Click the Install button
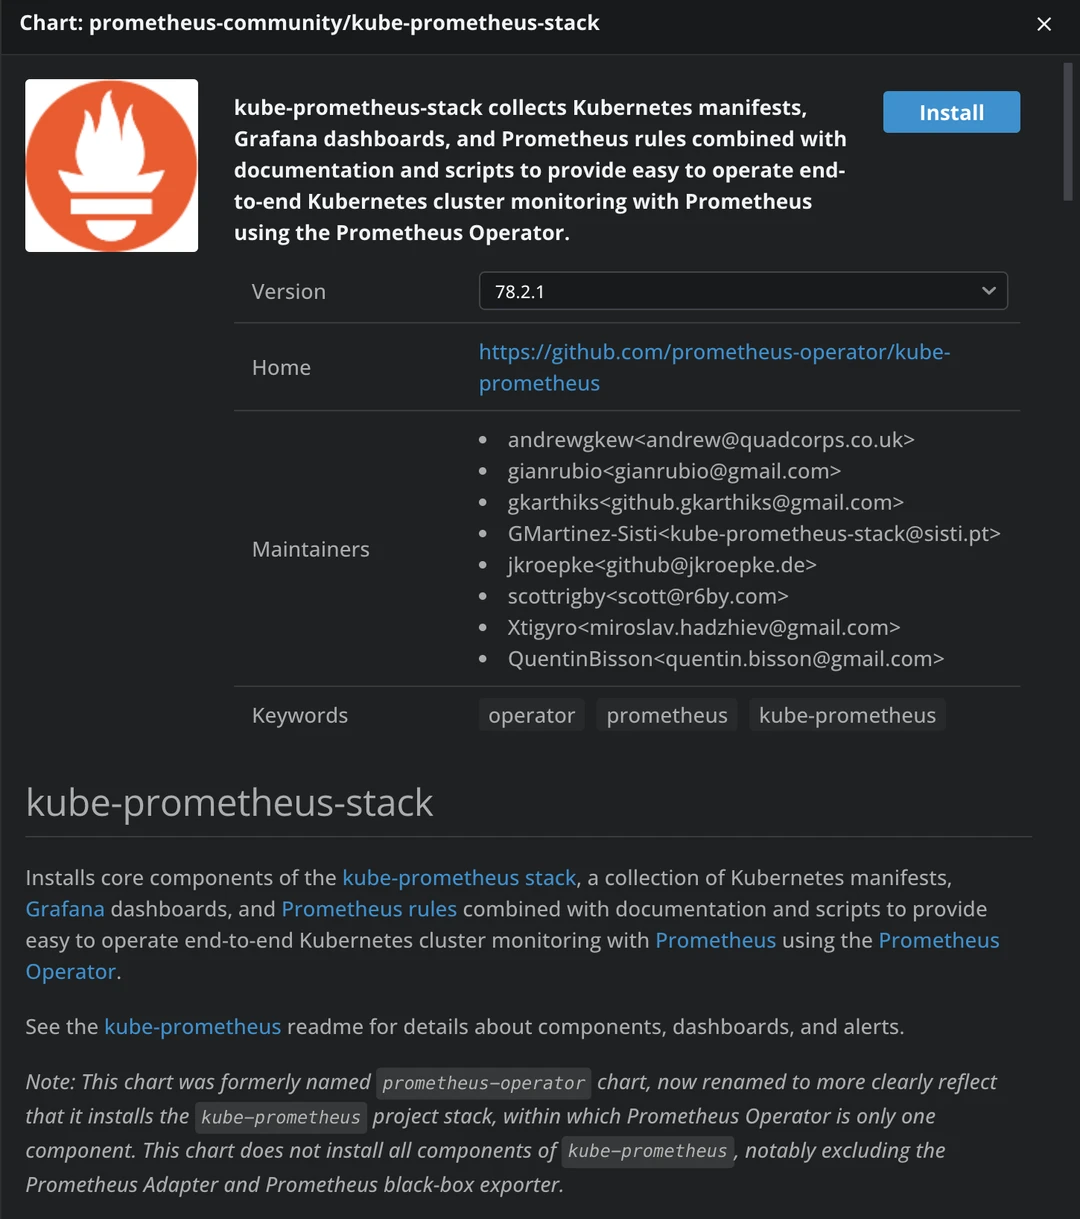1080x1219 pixels. click(950, 112)
